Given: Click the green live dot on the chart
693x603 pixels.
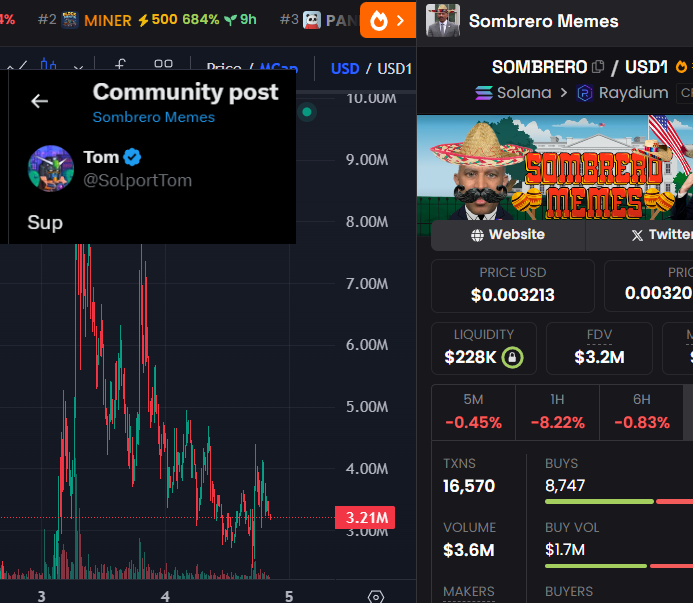Looking at the screenshot, I should tap(307, 112).
